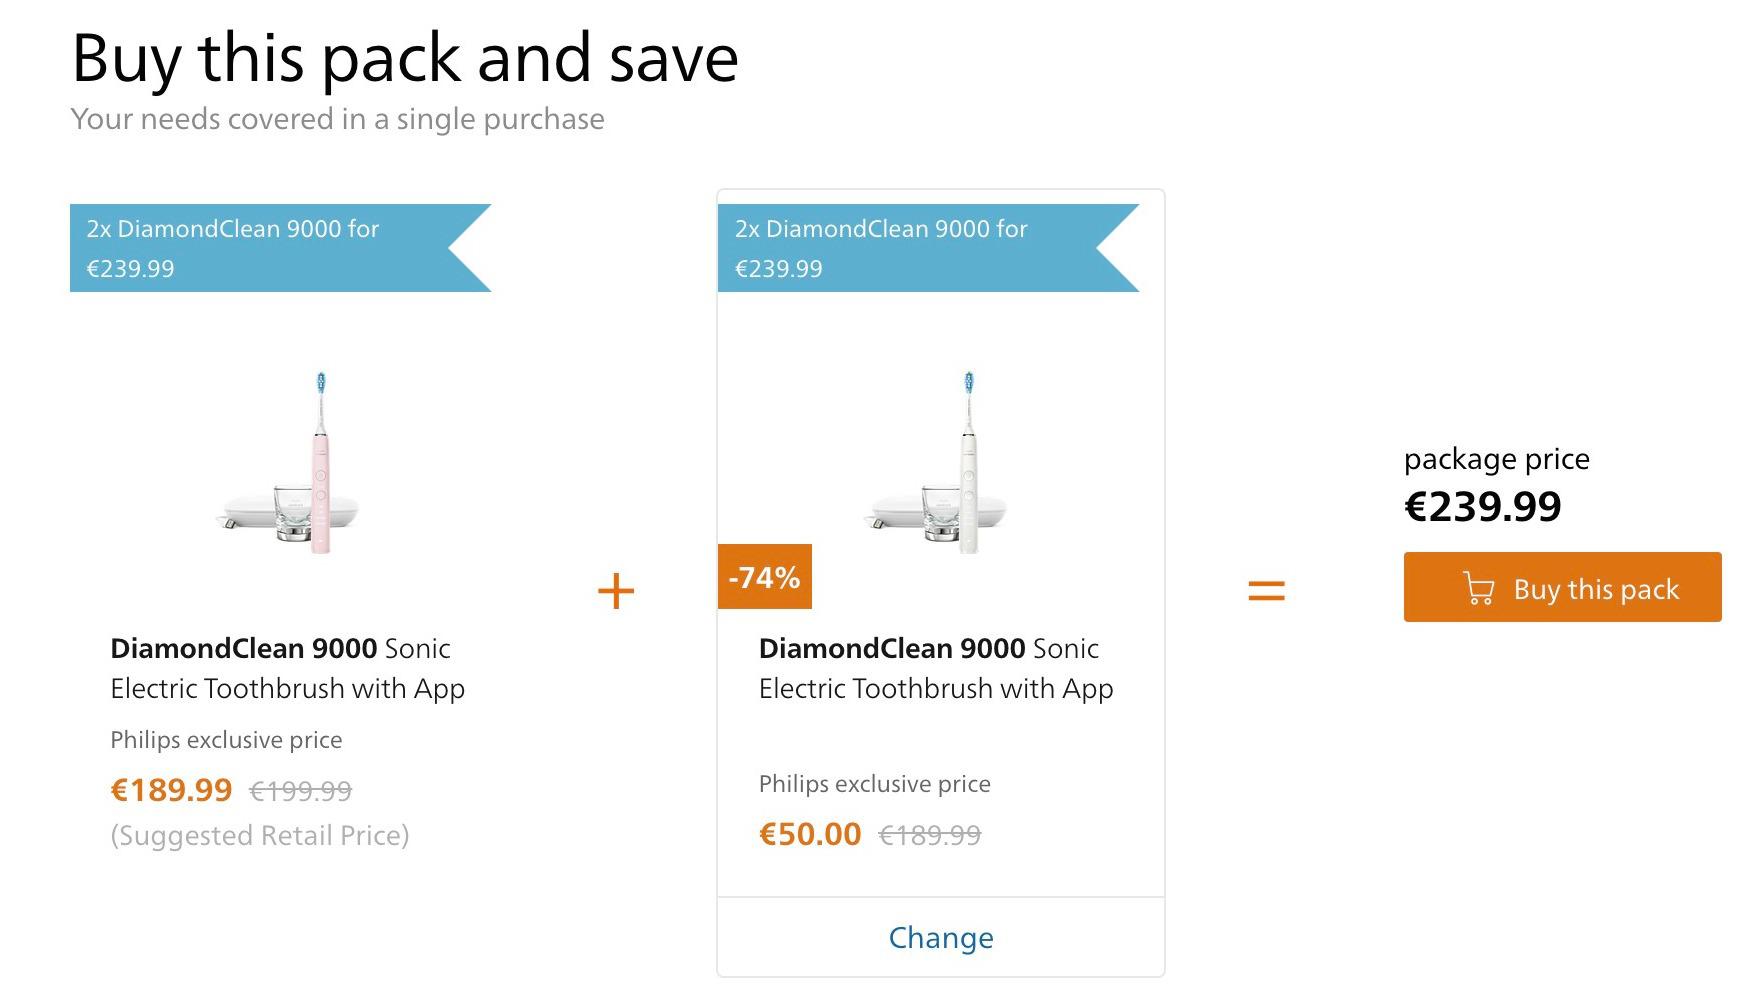
Task: Click the package price €239.99 total
Action: tap(1483, 506)
